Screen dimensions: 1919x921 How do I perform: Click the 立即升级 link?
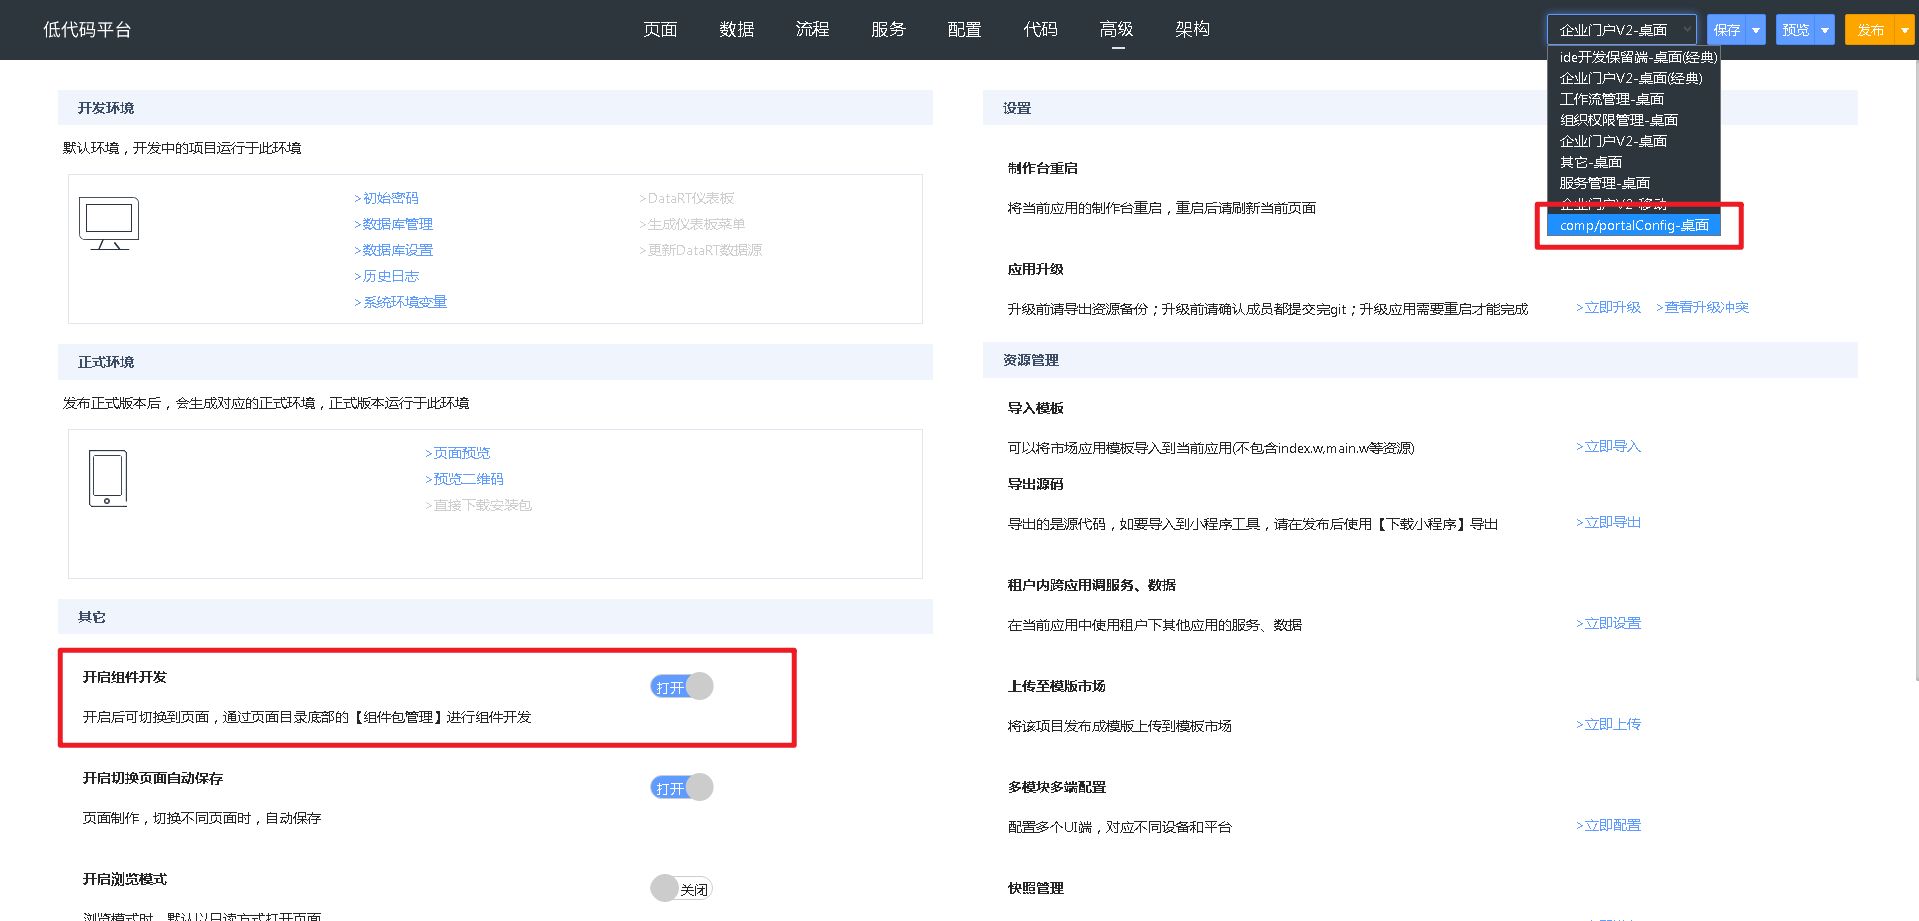click(x=1609, y=307)
